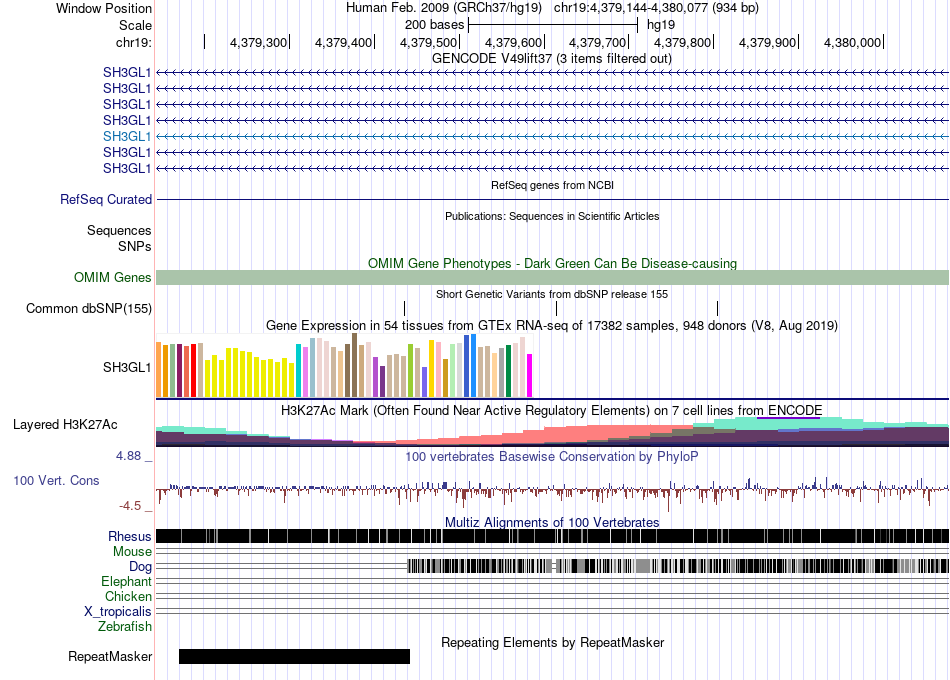Click the GENCODE V49lift37 track title
Screen dimensions: 950x680
tap(552, 59)
